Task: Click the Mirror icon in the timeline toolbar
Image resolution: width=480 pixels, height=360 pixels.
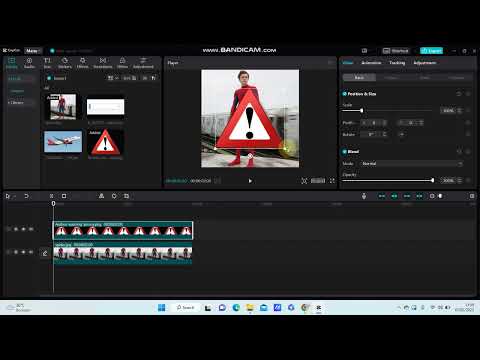Action: coord(101,196)
